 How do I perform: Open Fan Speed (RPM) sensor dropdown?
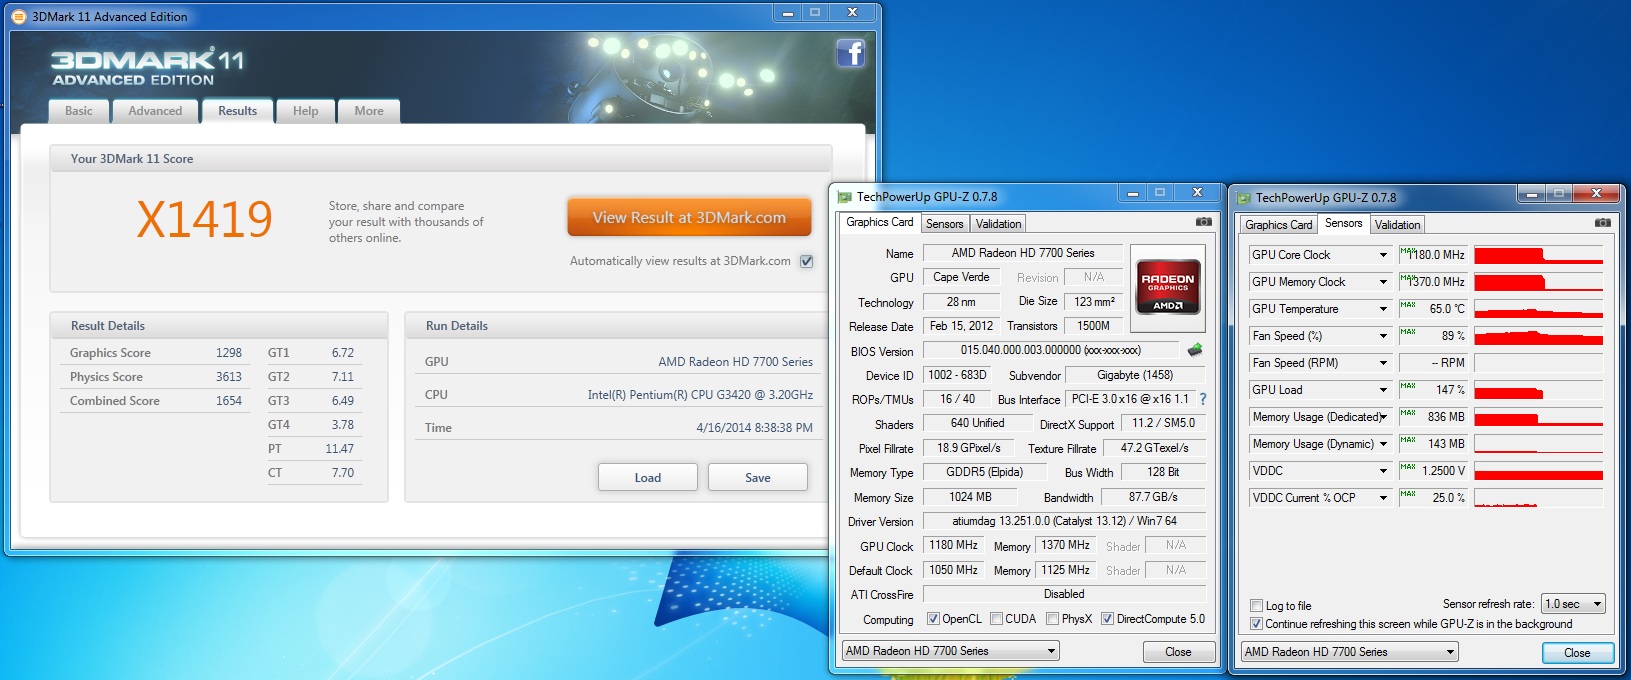click(1384, 363)
